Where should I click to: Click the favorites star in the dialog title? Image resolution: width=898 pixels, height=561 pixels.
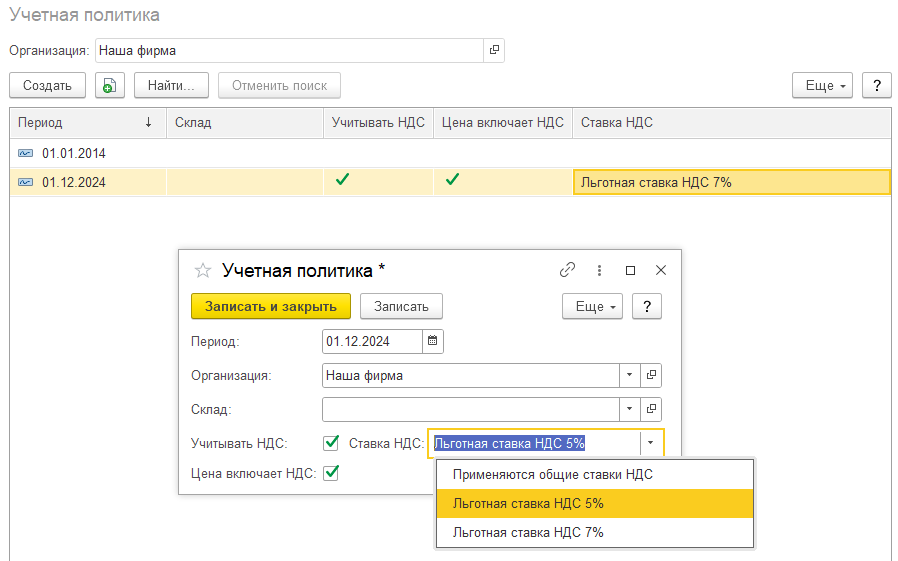coord(203,270)
